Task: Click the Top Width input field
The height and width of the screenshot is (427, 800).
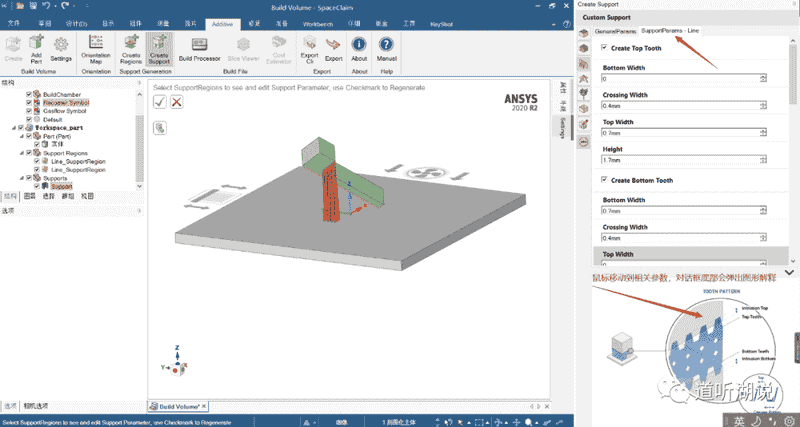Action: point(684,133)
